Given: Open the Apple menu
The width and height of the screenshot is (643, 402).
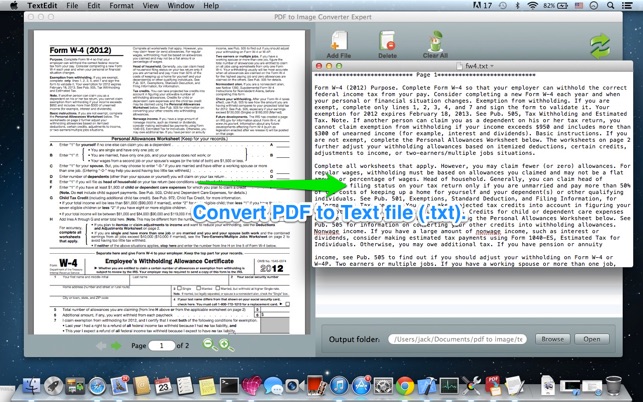Looking at the screenshot, I should click(14, 5).
